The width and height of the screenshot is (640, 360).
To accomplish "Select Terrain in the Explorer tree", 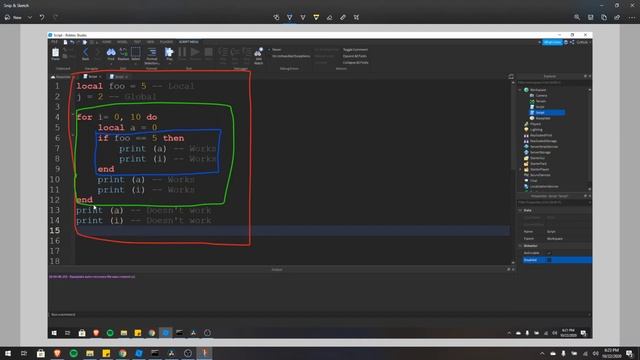I will point(540,101).
